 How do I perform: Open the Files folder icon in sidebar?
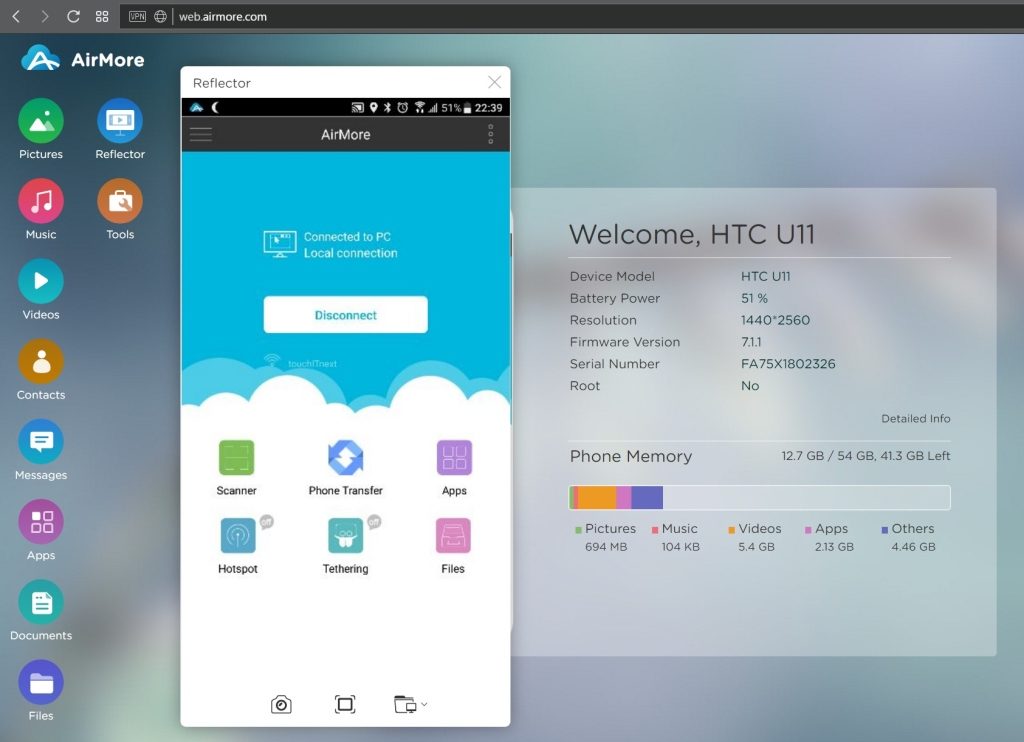[x=40, y=683]
